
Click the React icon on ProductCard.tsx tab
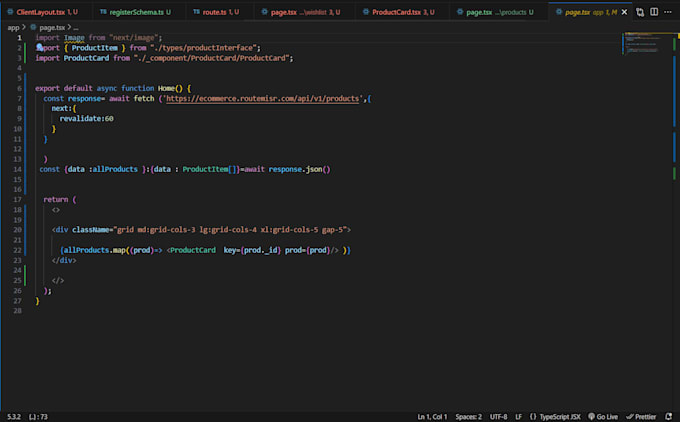366,12
